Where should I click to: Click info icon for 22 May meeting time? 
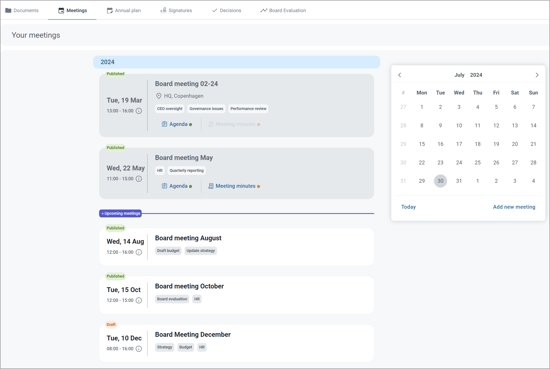pyautogui.click(x=139, y=179)
